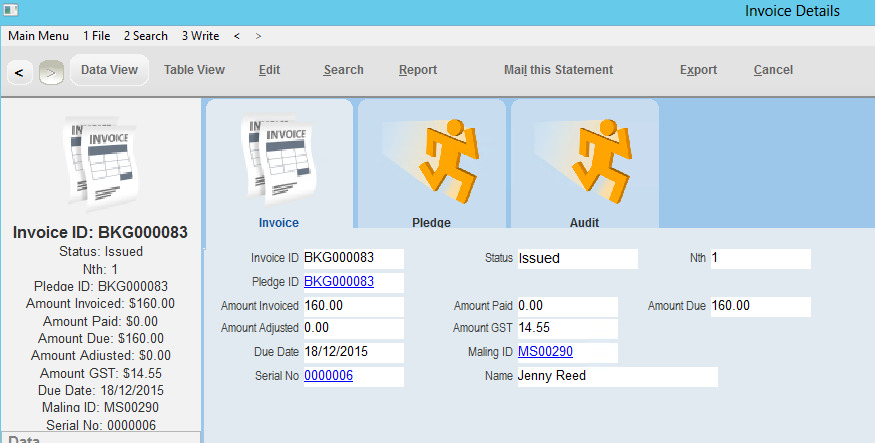Open the Main Menu

coord(39,36)
